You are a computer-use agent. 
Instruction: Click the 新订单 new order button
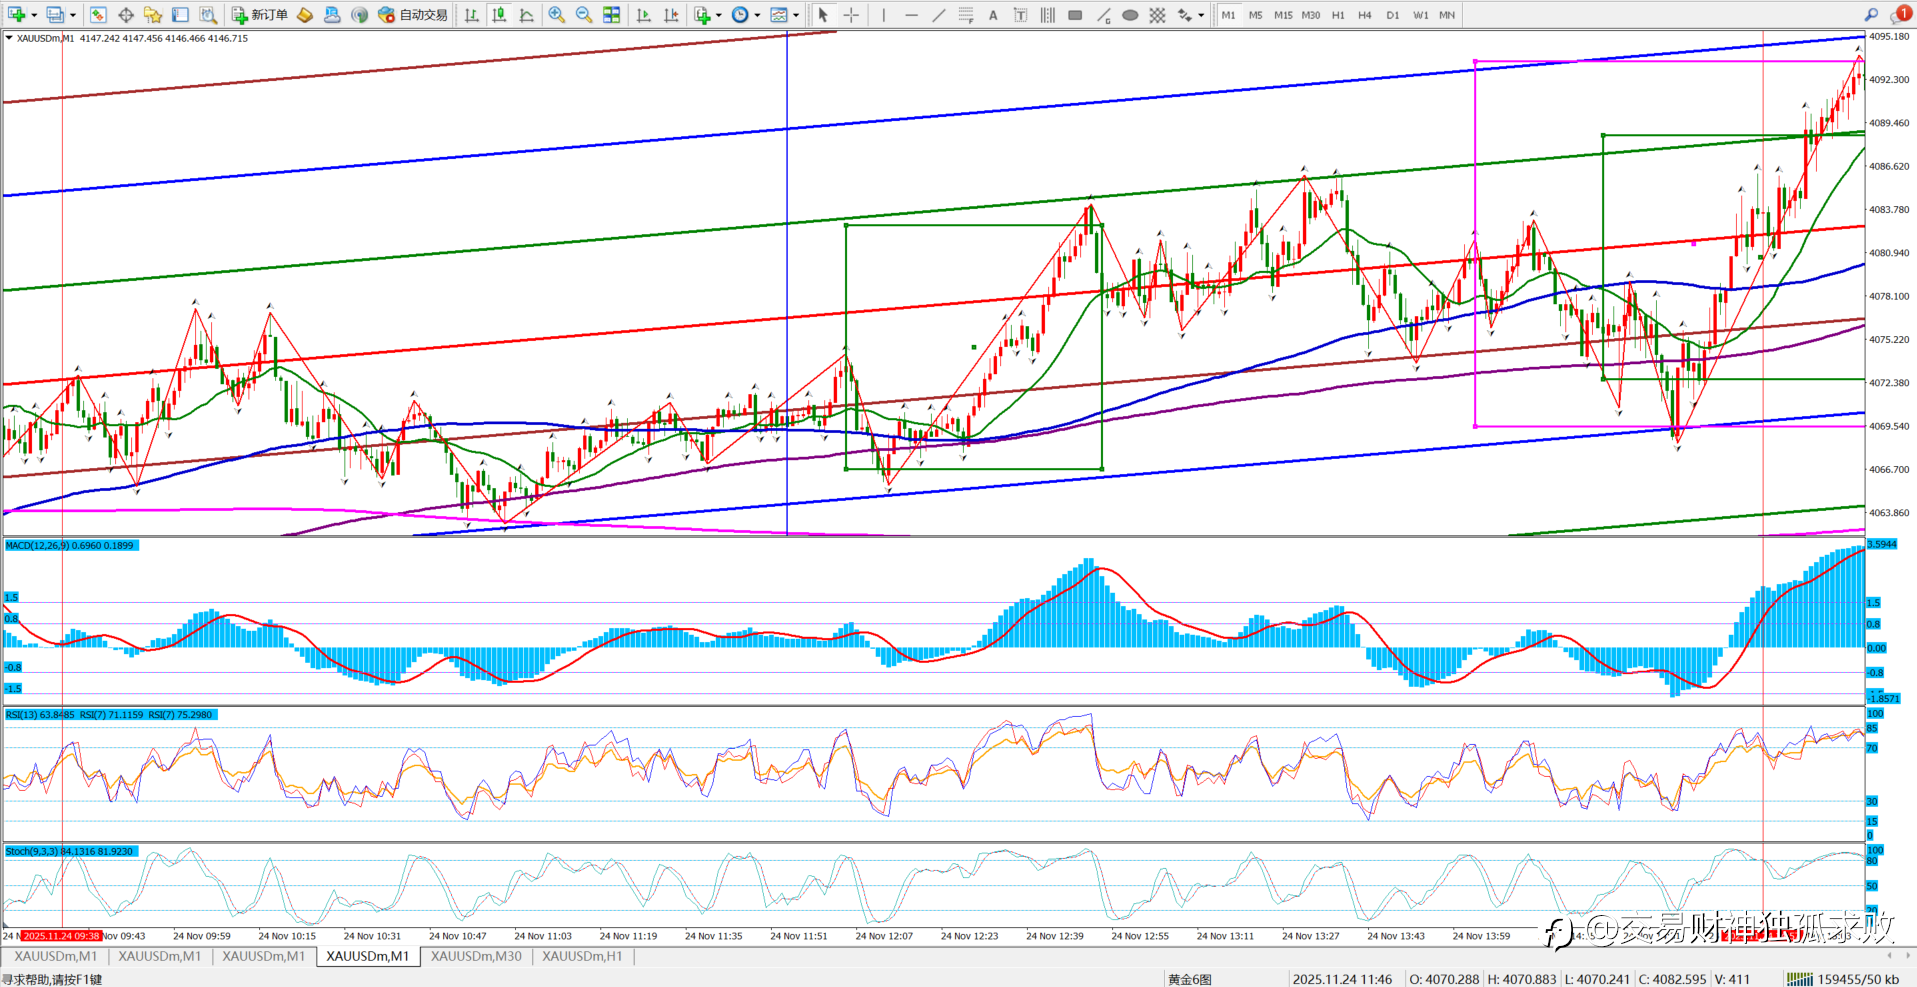260,15
